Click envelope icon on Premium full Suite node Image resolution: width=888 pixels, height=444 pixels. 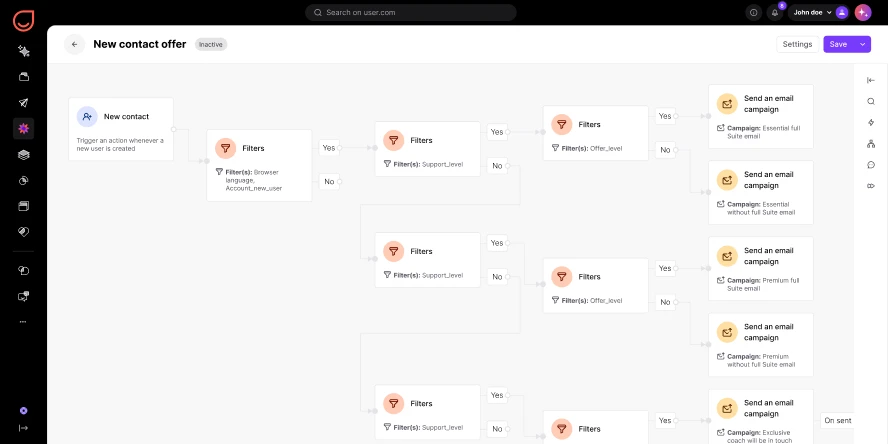pyautogui.click(x=727, y=256)
